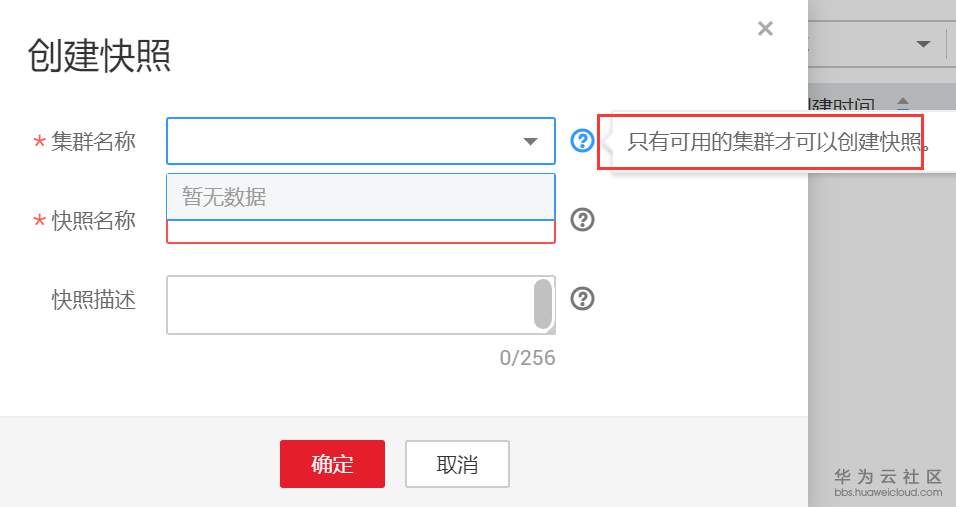Click the tooltip text 只有可用的集群才可以创建快照
Image resolution: width=956 pixels, height=507 pixels.
(776, 141)
